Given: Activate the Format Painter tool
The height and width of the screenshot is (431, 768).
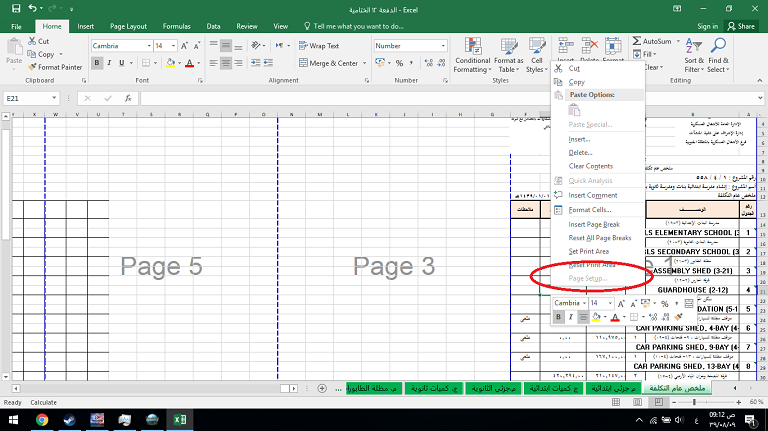Looking at the screenshot, I should tap(55, 67).
